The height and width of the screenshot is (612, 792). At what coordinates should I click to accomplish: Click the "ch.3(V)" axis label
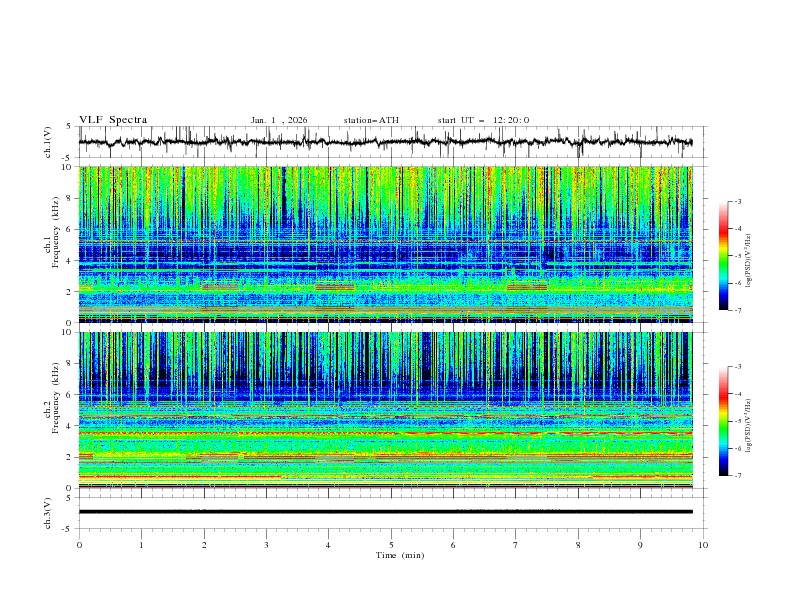(x=48, y=513)
